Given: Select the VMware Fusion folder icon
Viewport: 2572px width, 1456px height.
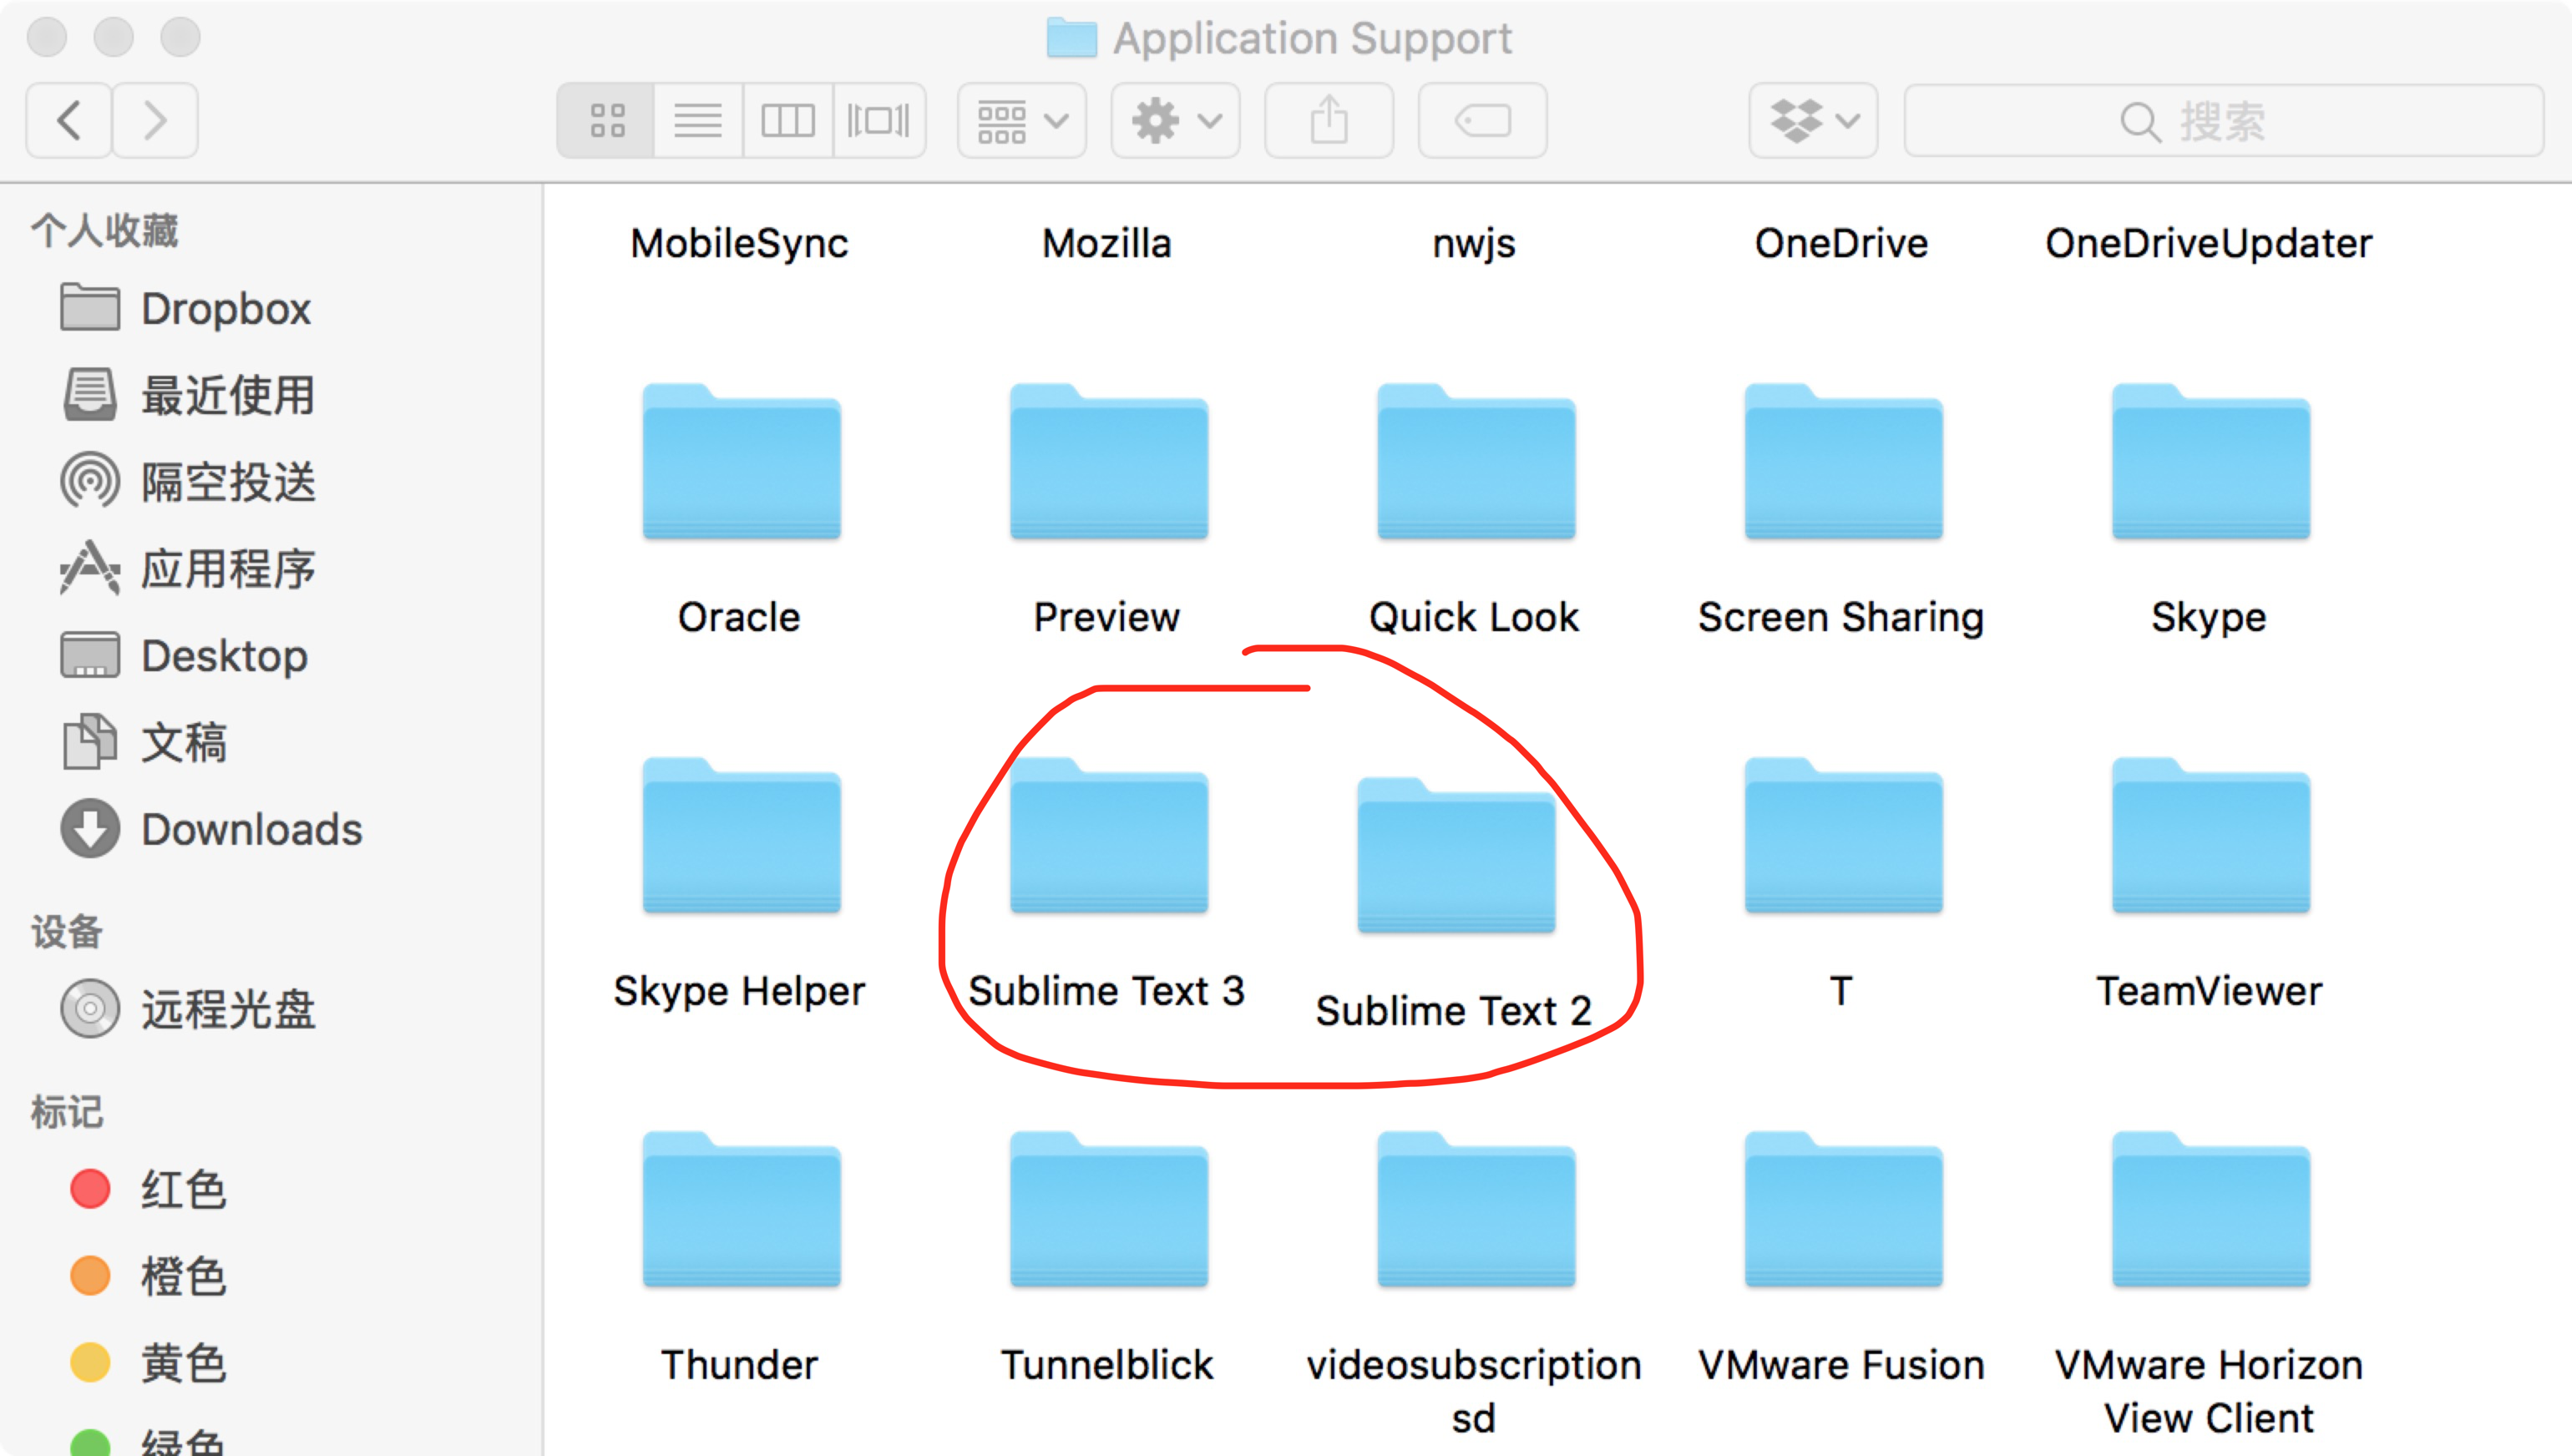Looking at the screenshot, I should pyautogui.click(x=1843, y=1210).
